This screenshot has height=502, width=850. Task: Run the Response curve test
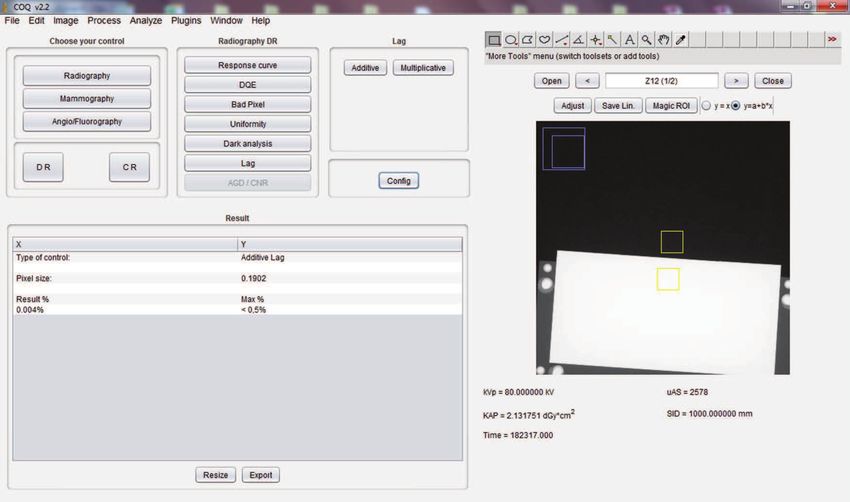[x=248, y=65]
